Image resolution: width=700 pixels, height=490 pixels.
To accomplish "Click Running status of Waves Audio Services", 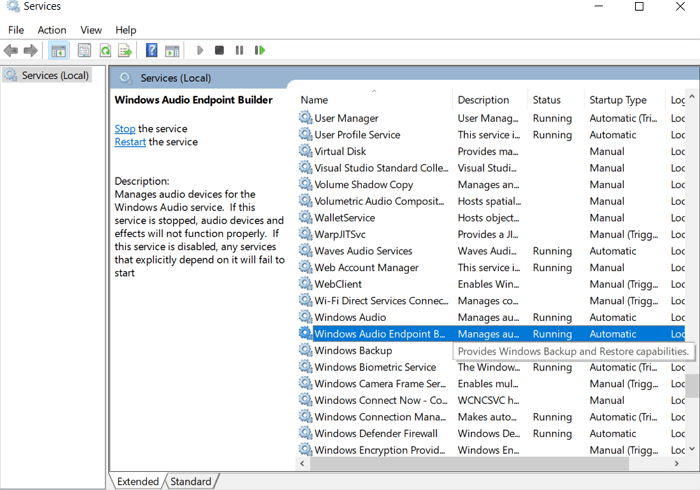I will click(552, 251).
